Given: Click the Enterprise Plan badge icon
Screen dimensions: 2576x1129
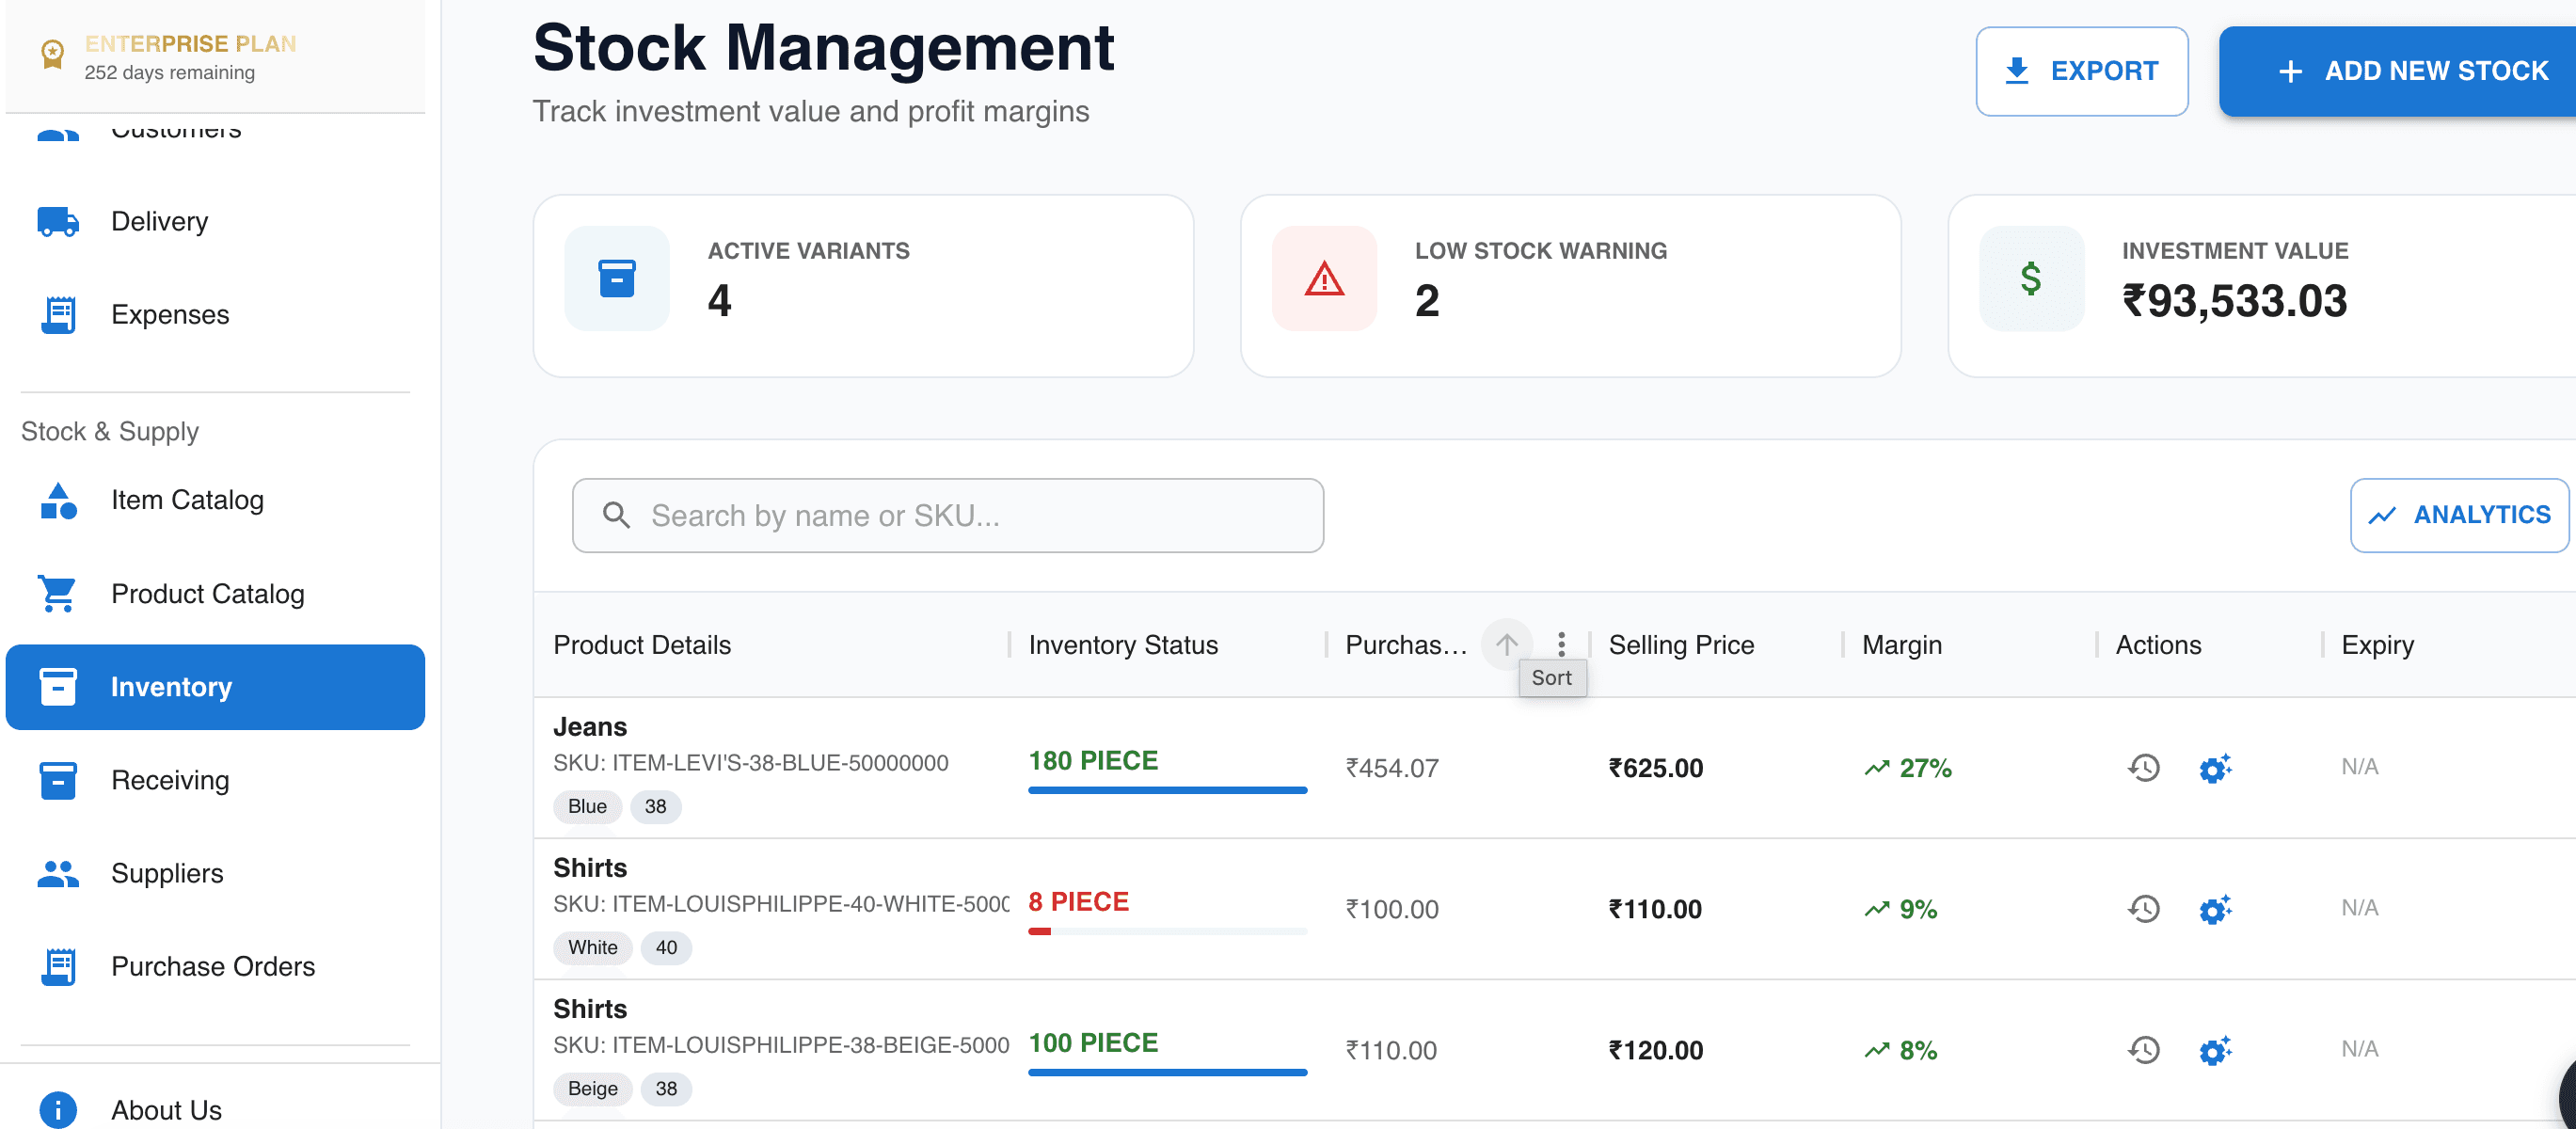Looking at the screenshot, I should point(52,54).
